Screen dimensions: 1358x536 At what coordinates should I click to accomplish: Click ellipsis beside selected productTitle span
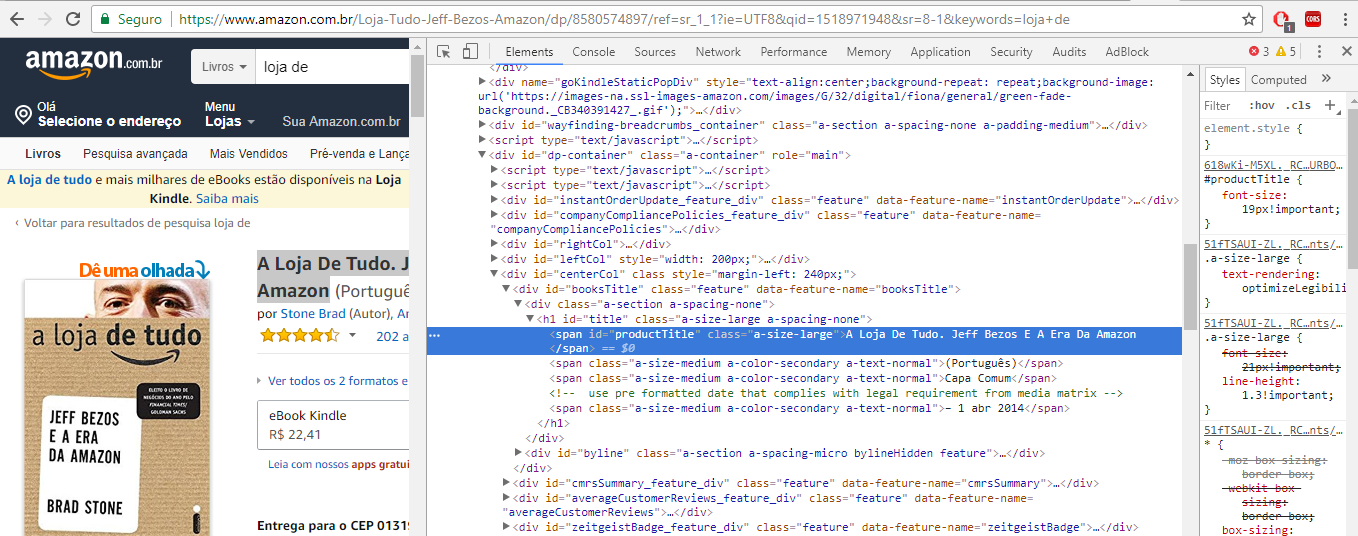point(434,335)
